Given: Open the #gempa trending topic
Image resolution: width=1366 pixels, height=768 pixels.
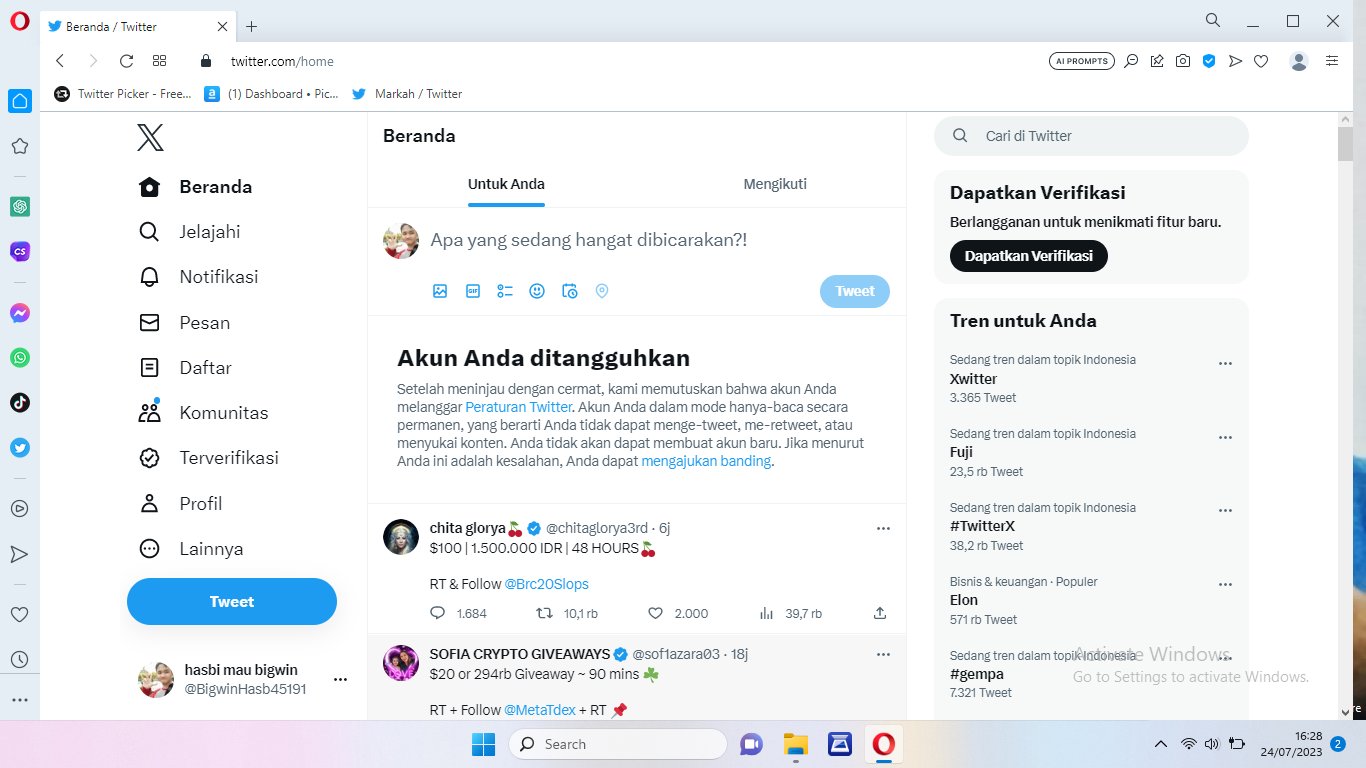Looking at the screenshot, I should pyautogui.click(x=977, y=674).
